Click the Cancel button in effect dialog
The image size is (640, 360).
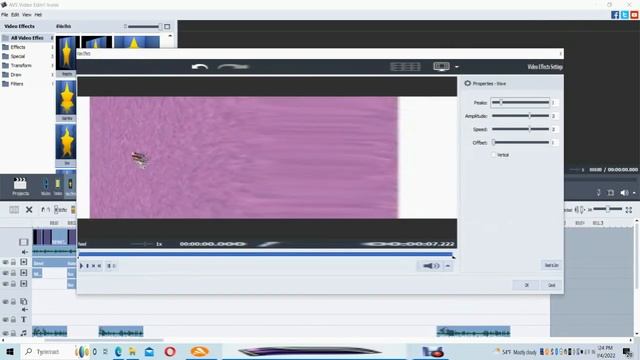[x=551, y=285]
